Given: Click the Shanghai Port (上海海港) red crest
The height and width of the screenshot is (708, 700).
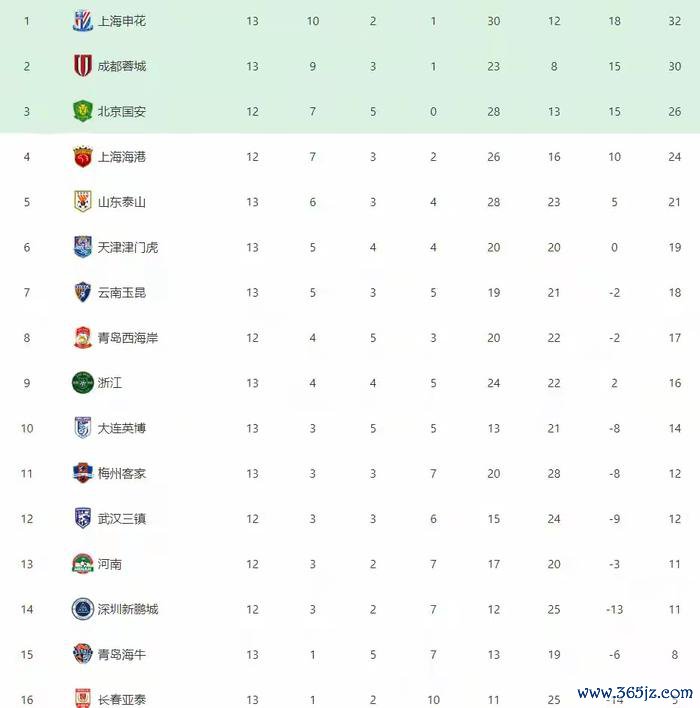Looking at the screenshot, I should point(83,157).
